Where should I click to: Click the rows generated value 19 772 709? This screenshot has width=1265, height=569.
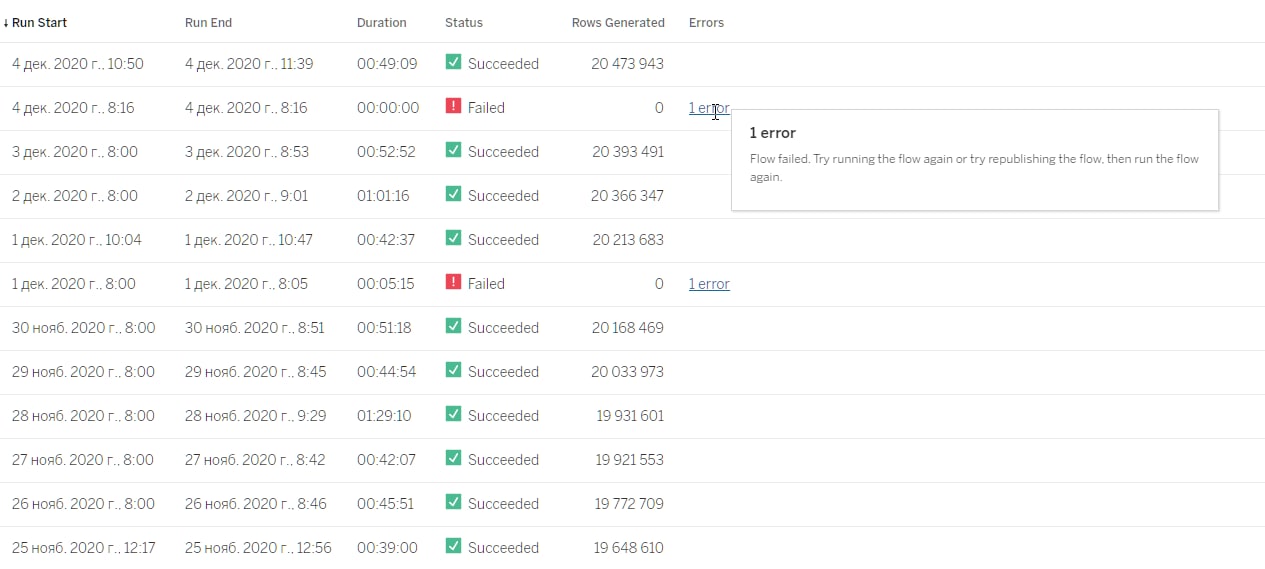[x=629, y=504]
